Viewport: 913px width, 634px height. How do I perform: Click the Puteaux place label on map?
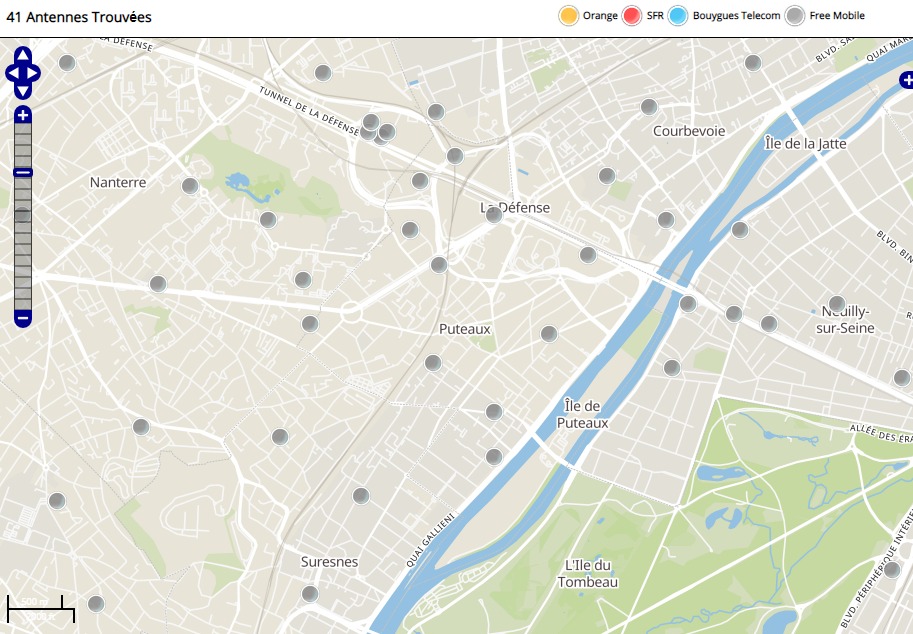465,328
